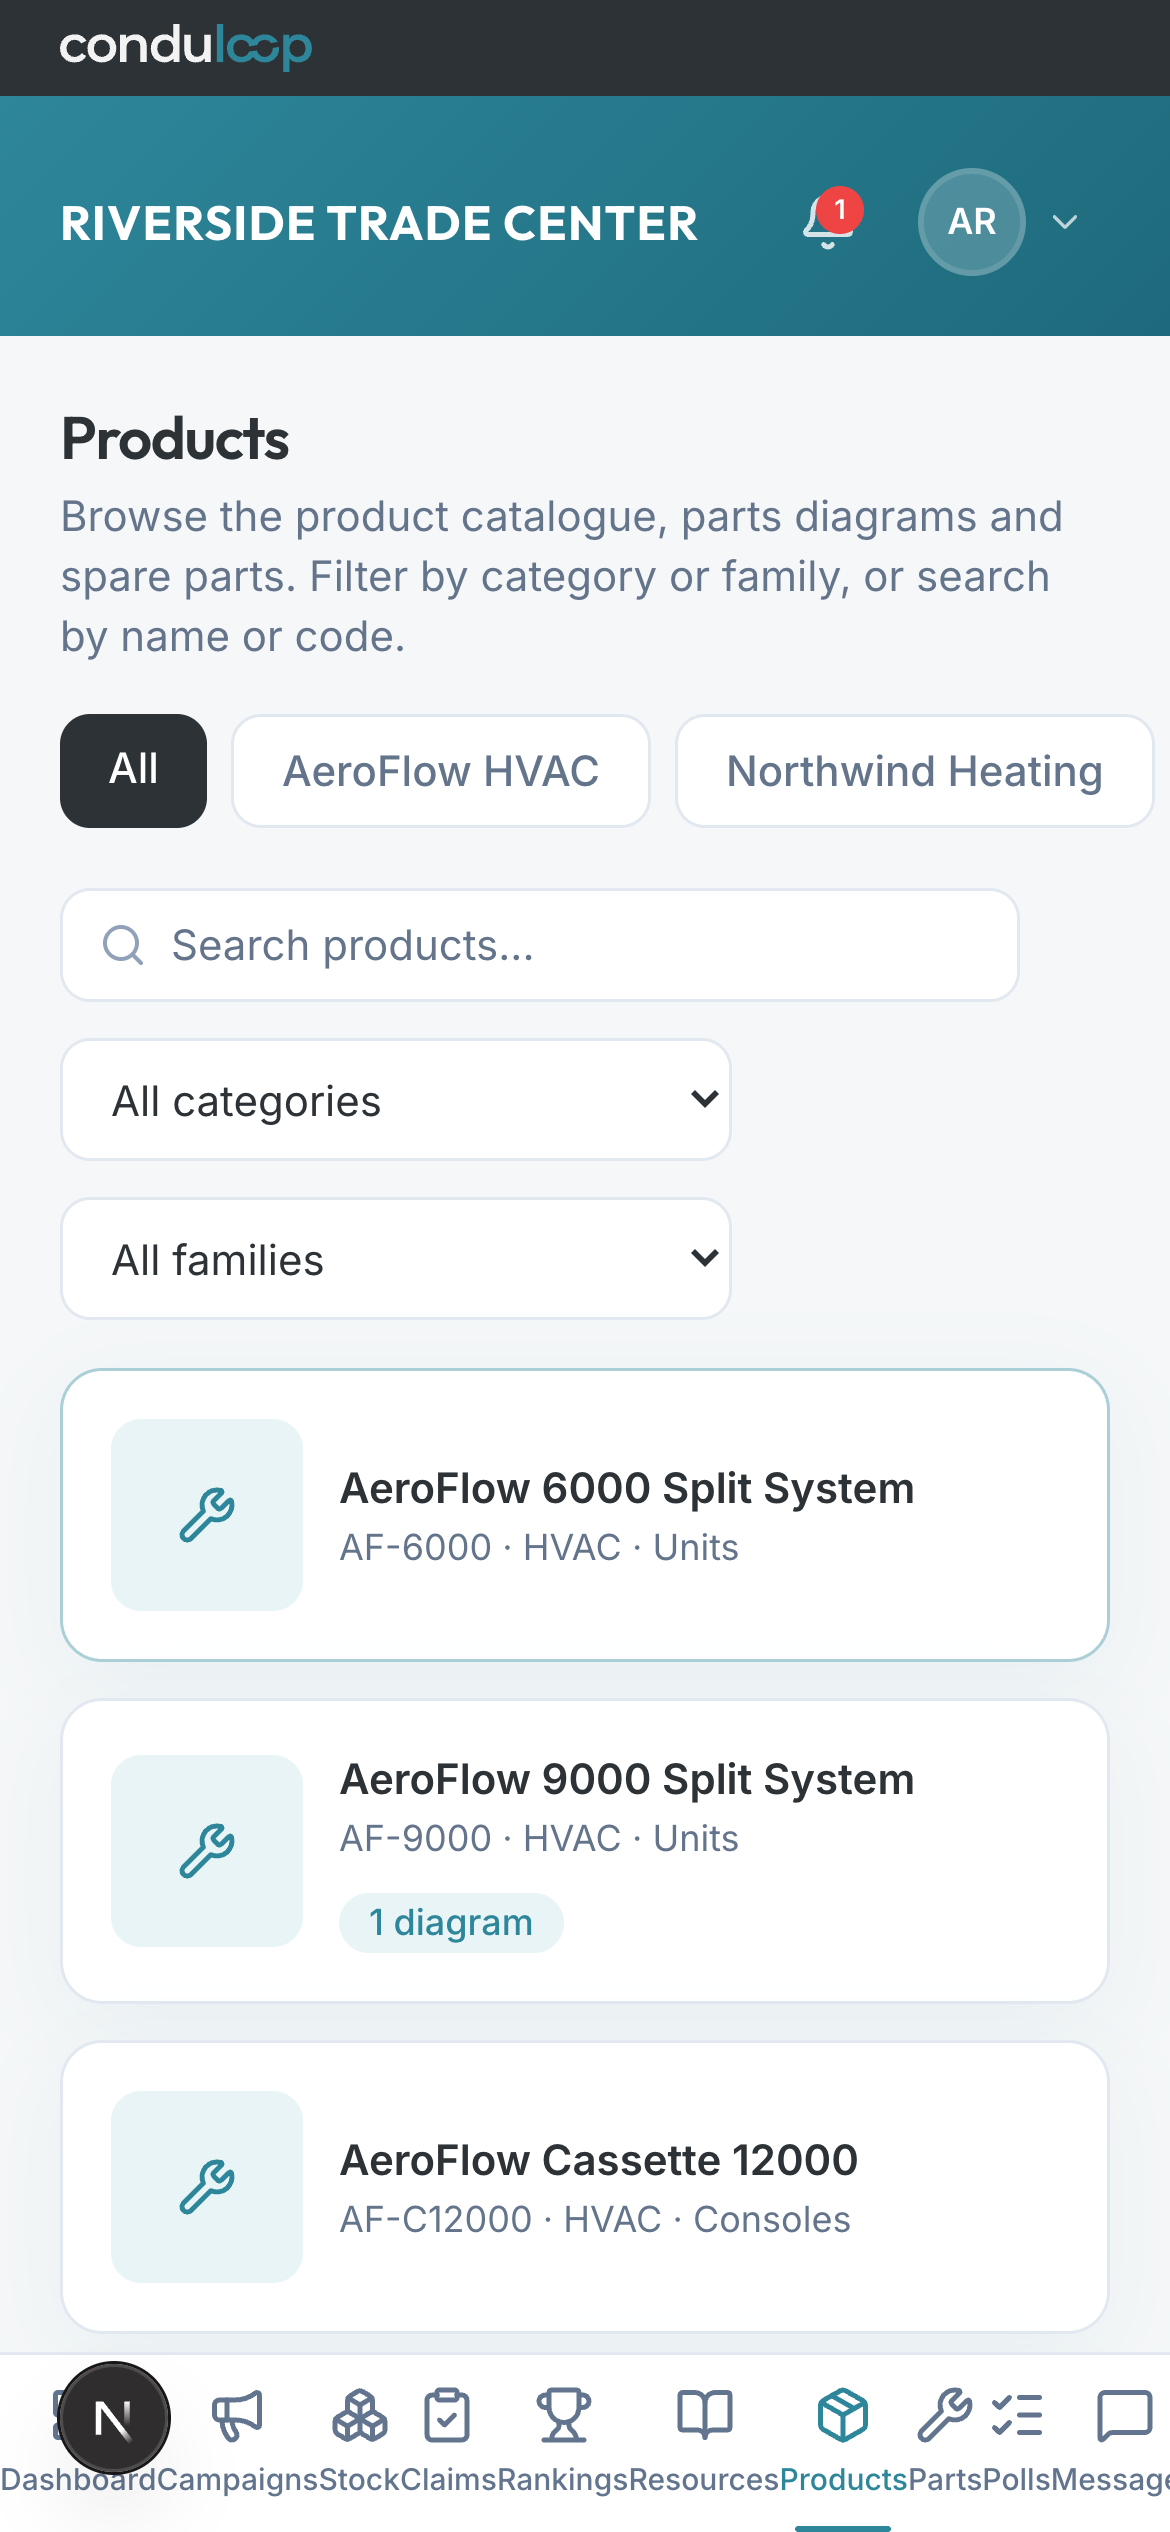Select the Products cube icon
This screenshot has width=1170, height=2532.
click(x=843, y=2416)
